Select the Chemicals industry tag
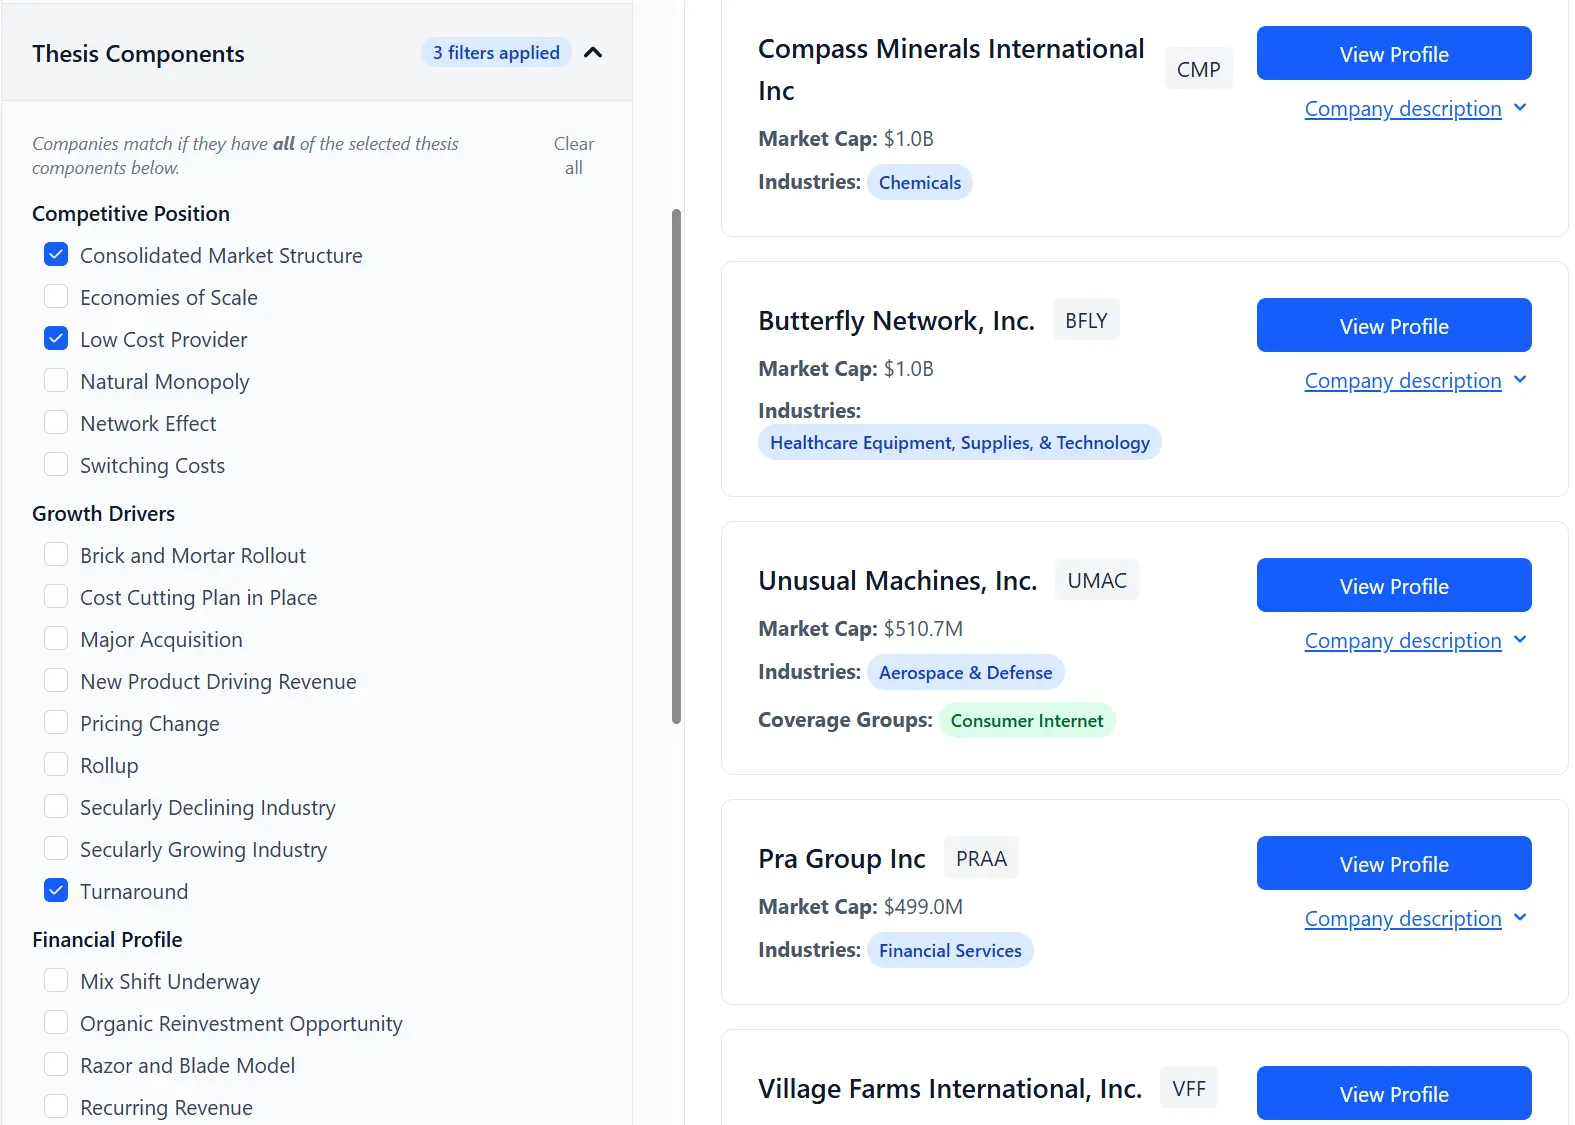This screenshot has width=1575, height=1125. click(x=919, y=182)
